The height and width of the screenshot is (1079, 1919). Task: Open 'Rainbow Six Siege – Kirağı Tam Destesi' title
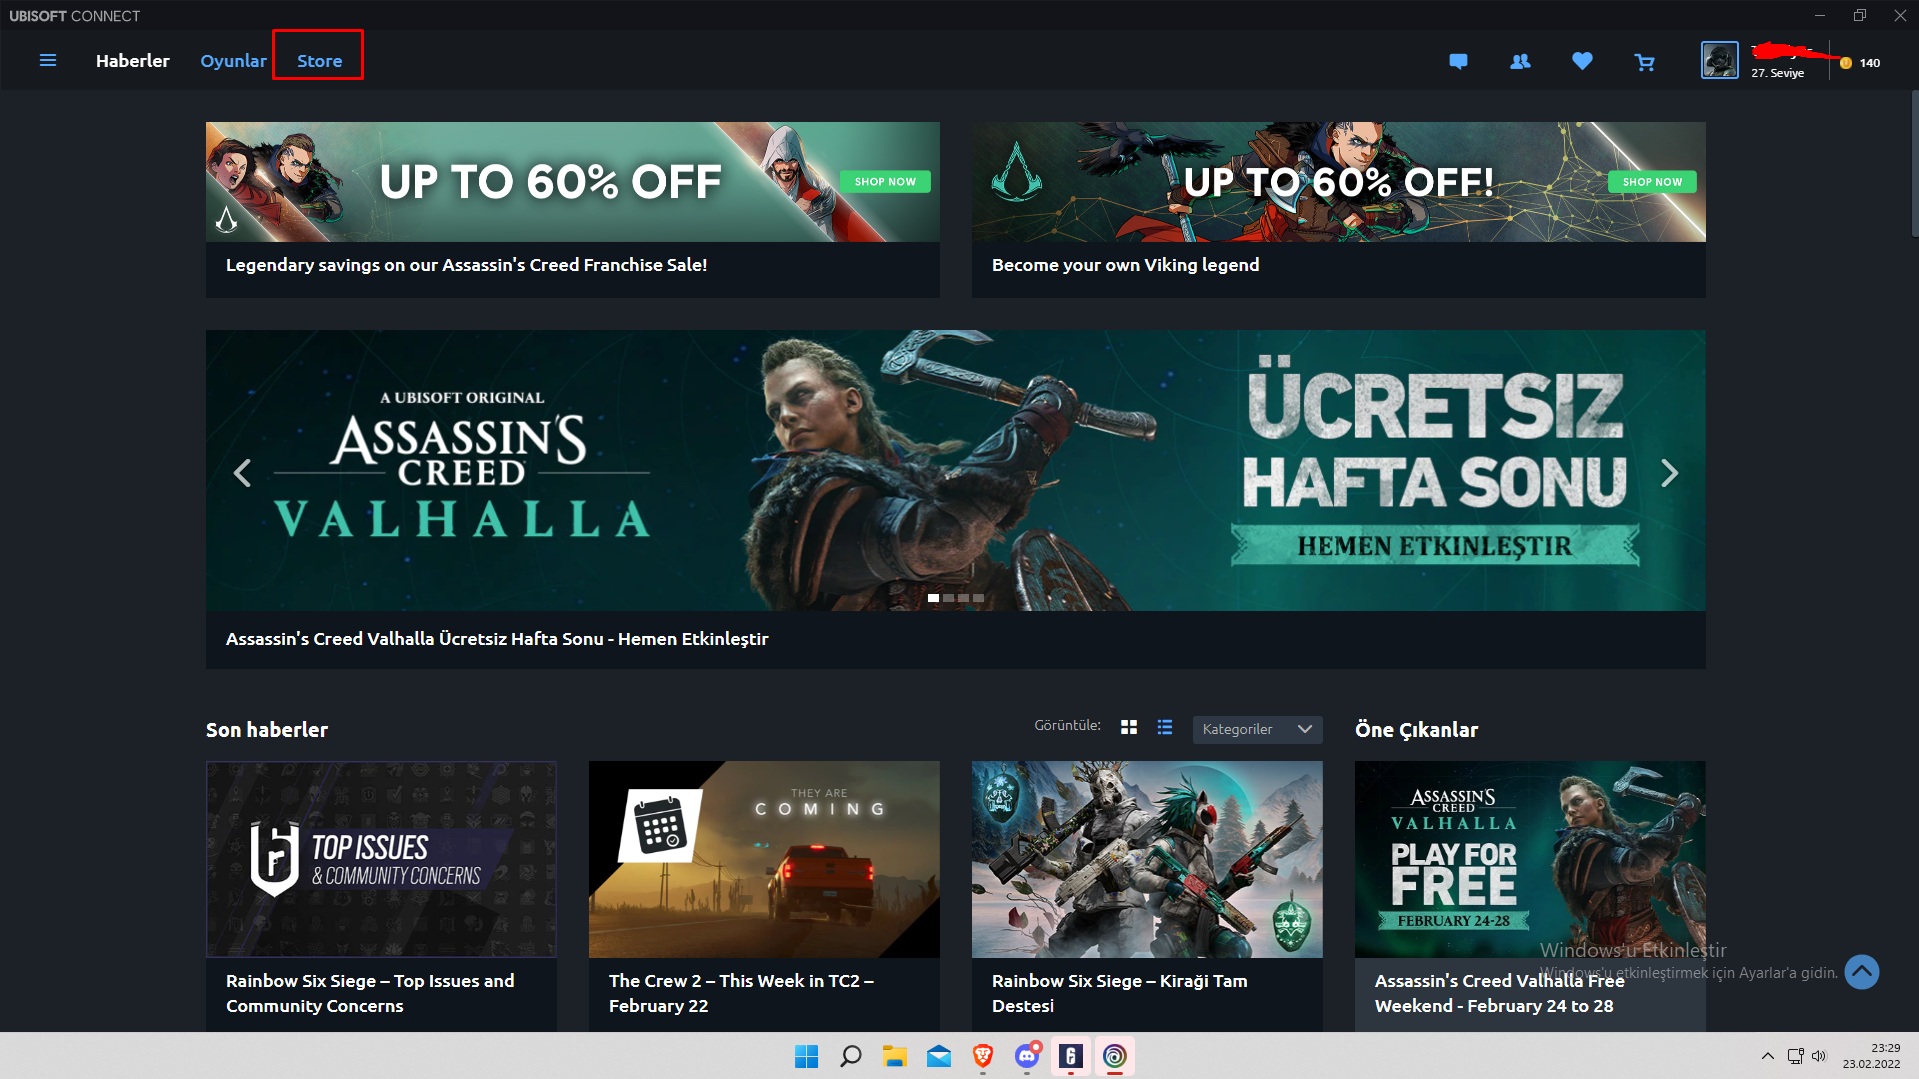(1119, 994)
